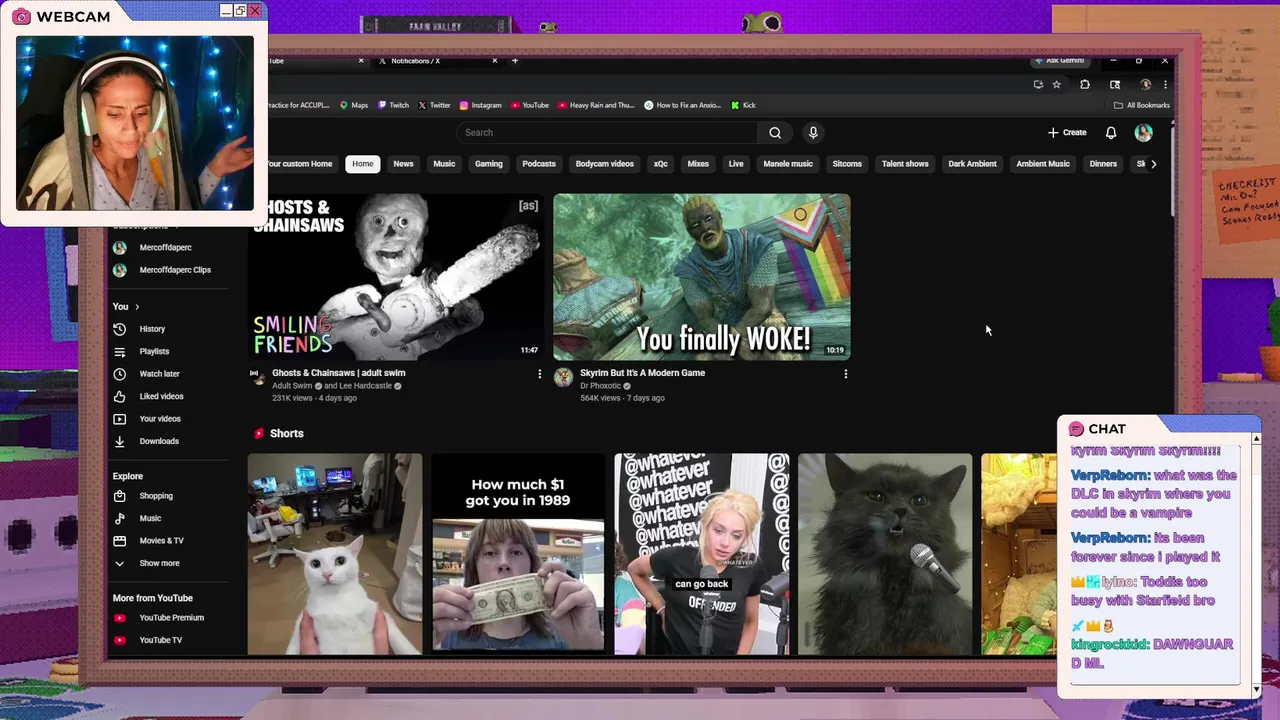Select Your custom Home chip
Screen dimensions: 1280x720
pyautogui.click(x=299, y=164)
